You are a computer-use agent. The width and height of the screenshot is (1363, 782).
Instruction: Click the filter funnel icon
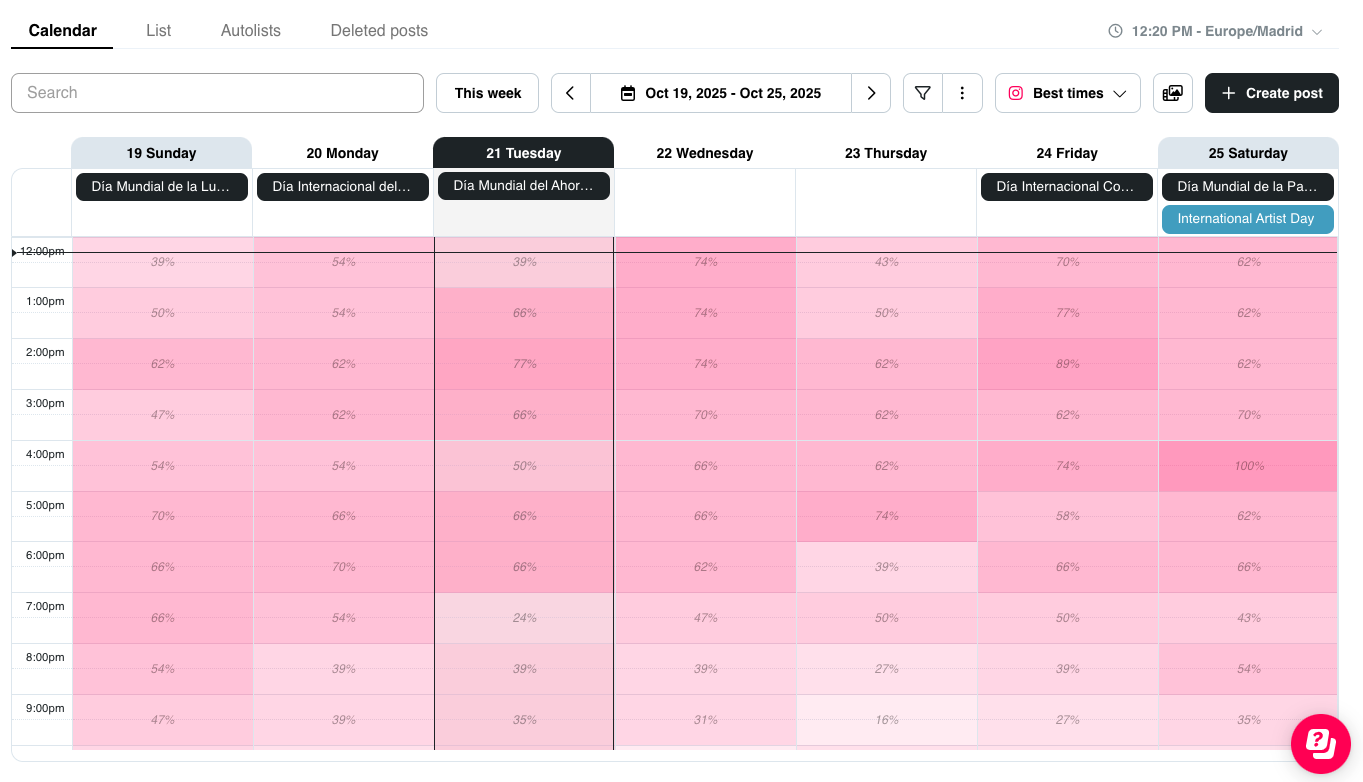pyautogui.click(x=923, y=93)
